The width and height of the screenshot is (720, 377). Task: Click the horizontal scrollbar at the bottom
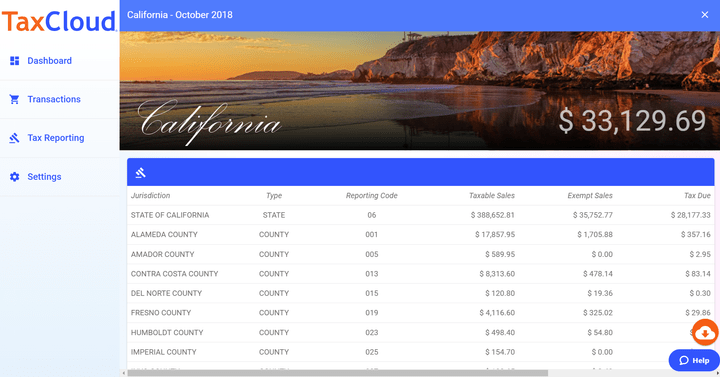[338, 373]
